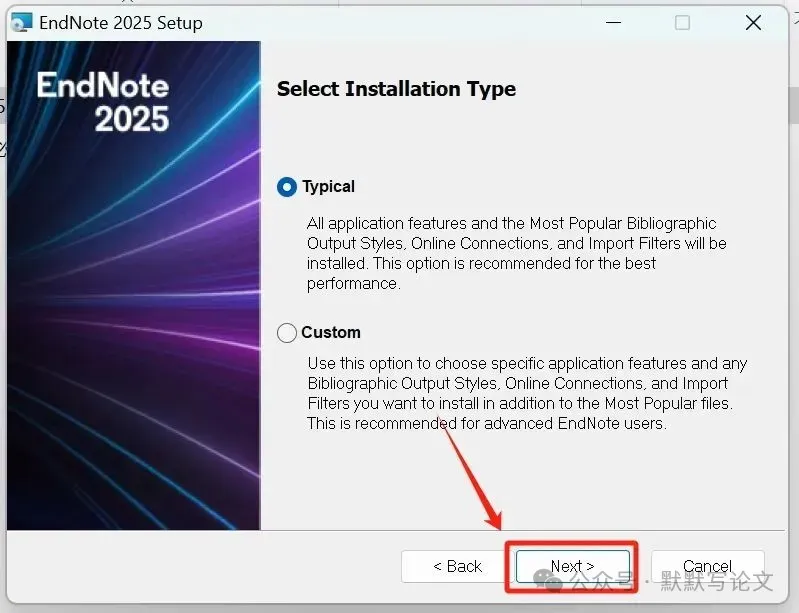The image size is (799, 613).
Task: Close the EndNote 2025 Setup window
Action: tap(753, 22)
